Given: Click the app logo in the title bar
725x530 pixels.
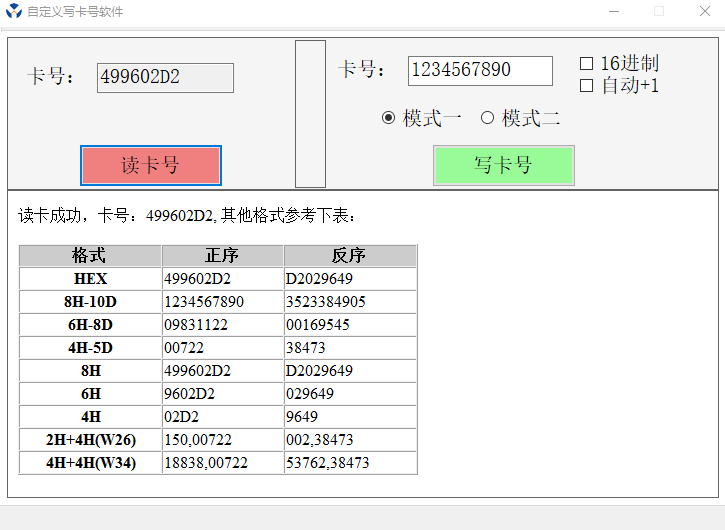Looking at the screenshot, I should point(14,12).
